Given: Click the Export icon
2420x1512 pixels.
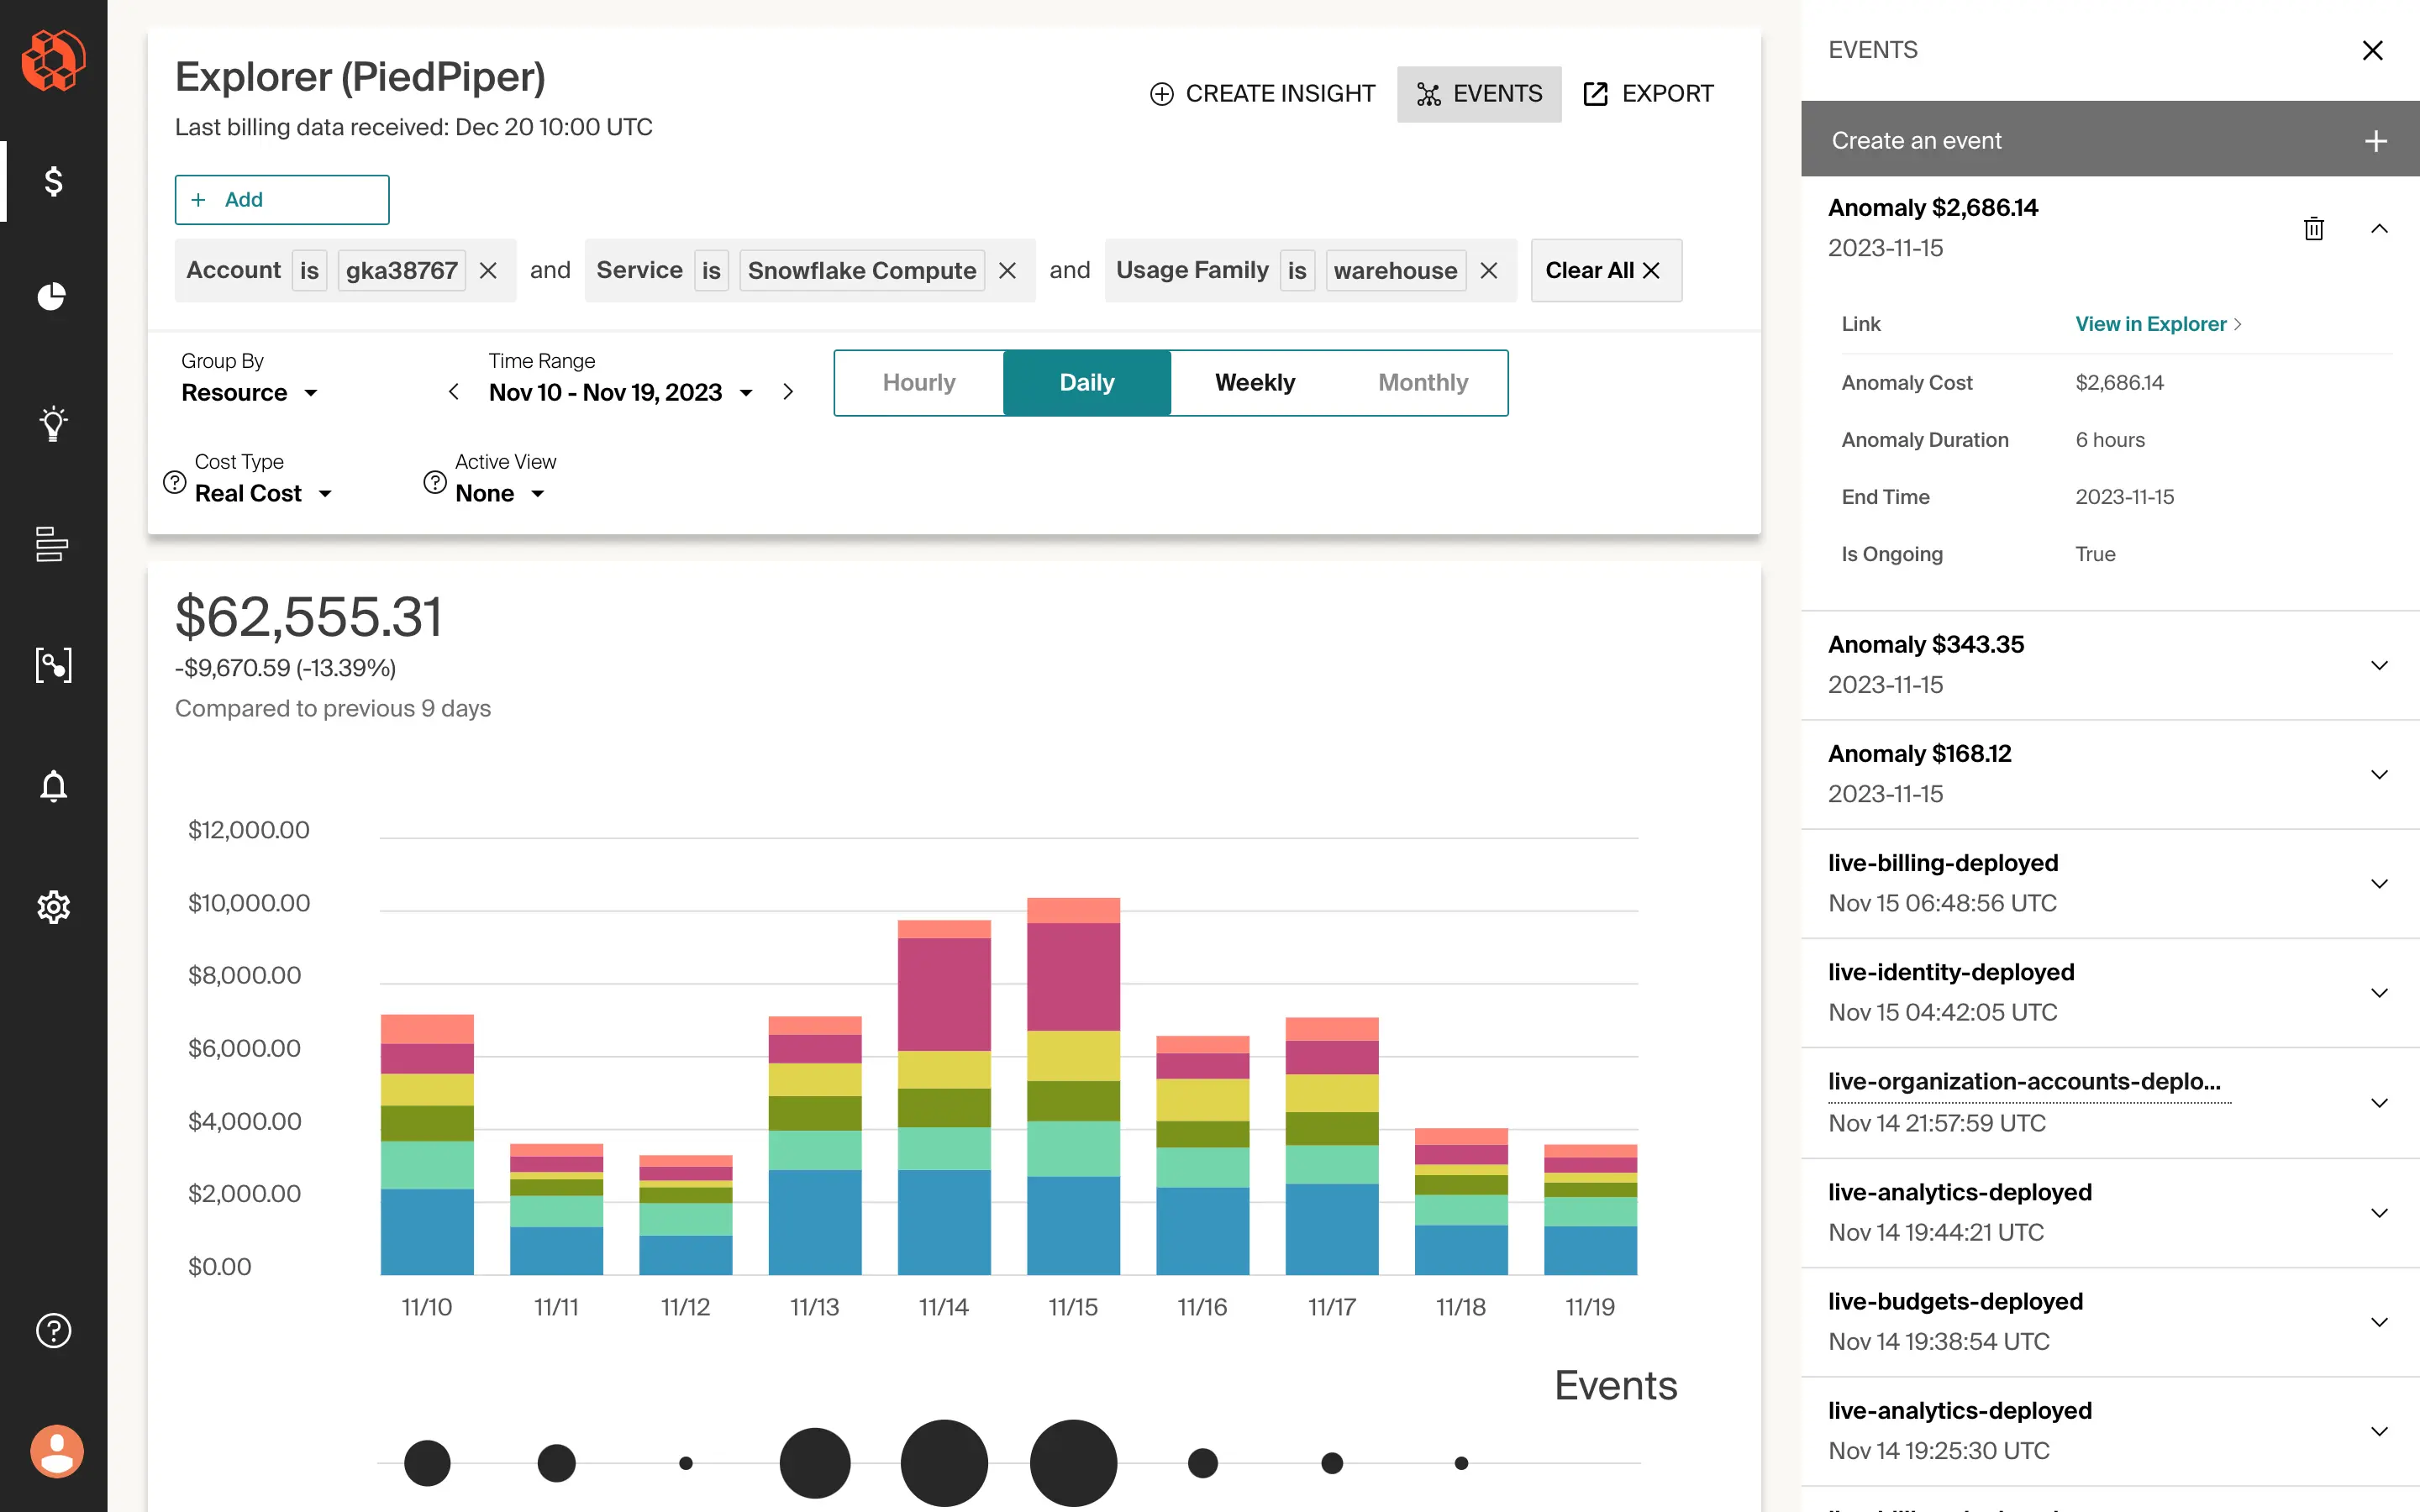Looking at the screenshot, I should (x=1592, y=94).
